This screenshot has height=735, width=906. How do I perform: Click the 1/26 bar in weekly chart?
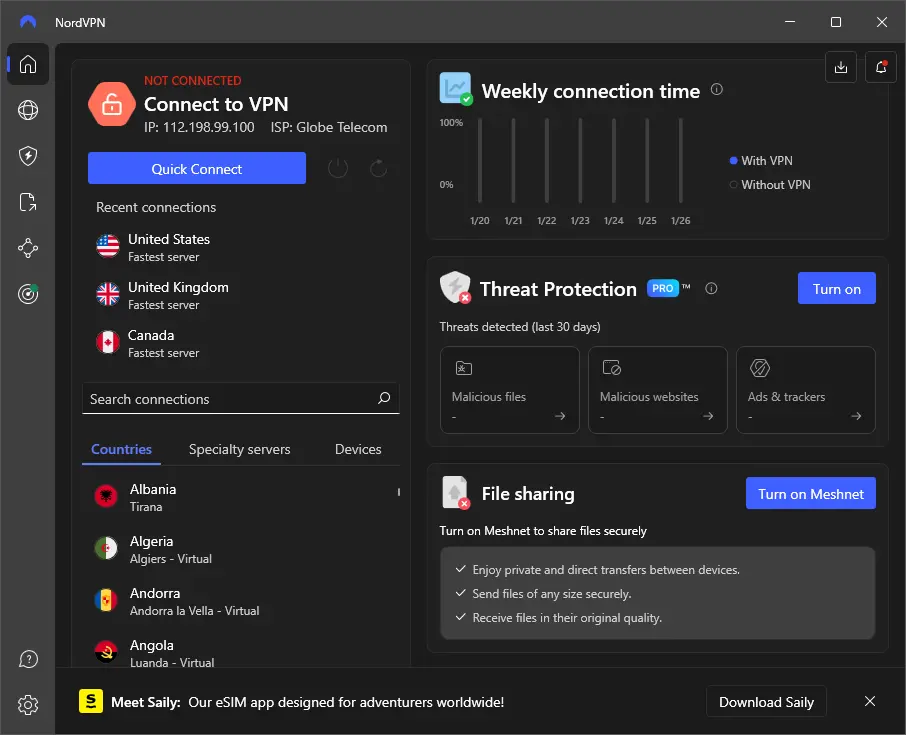681,160
